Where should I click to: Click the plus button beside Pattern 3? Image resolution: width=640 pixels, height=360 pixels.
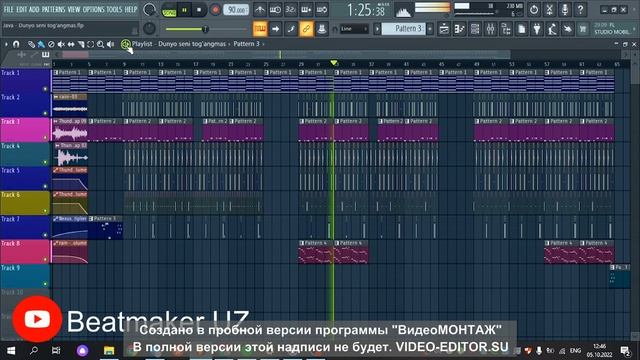coord(430,29)
